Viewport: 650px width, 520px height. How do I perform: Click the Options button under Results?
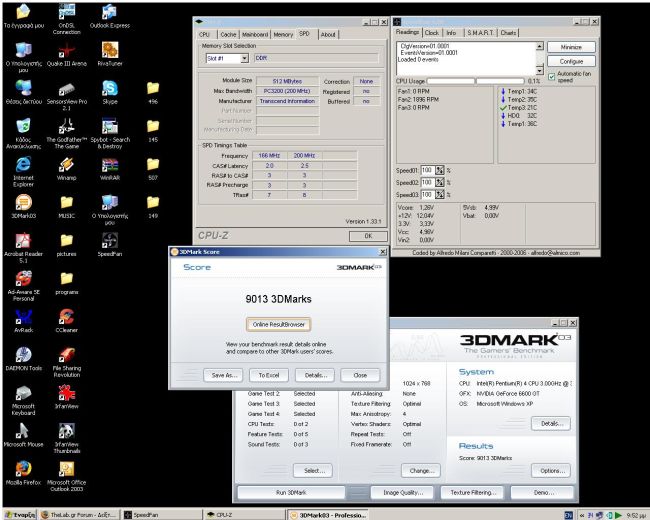(551, 471)
